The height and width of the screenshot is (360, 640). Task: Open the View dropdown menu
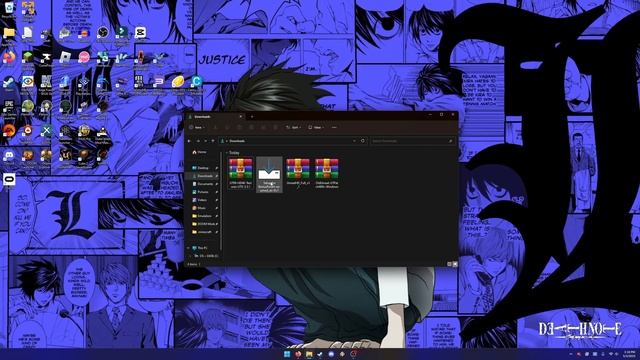click(x=316, y=127)
